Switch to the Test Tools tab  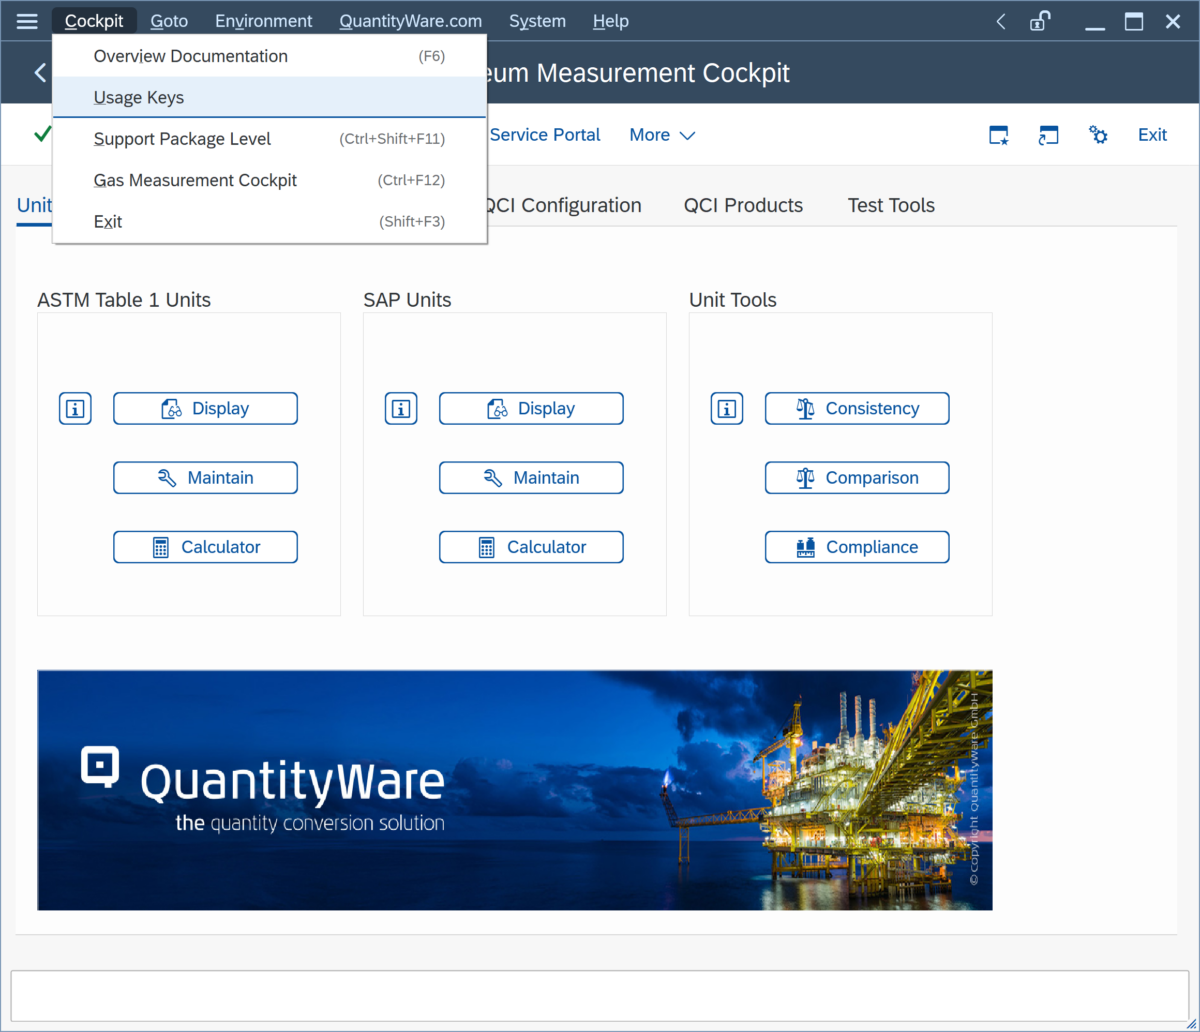890,205
